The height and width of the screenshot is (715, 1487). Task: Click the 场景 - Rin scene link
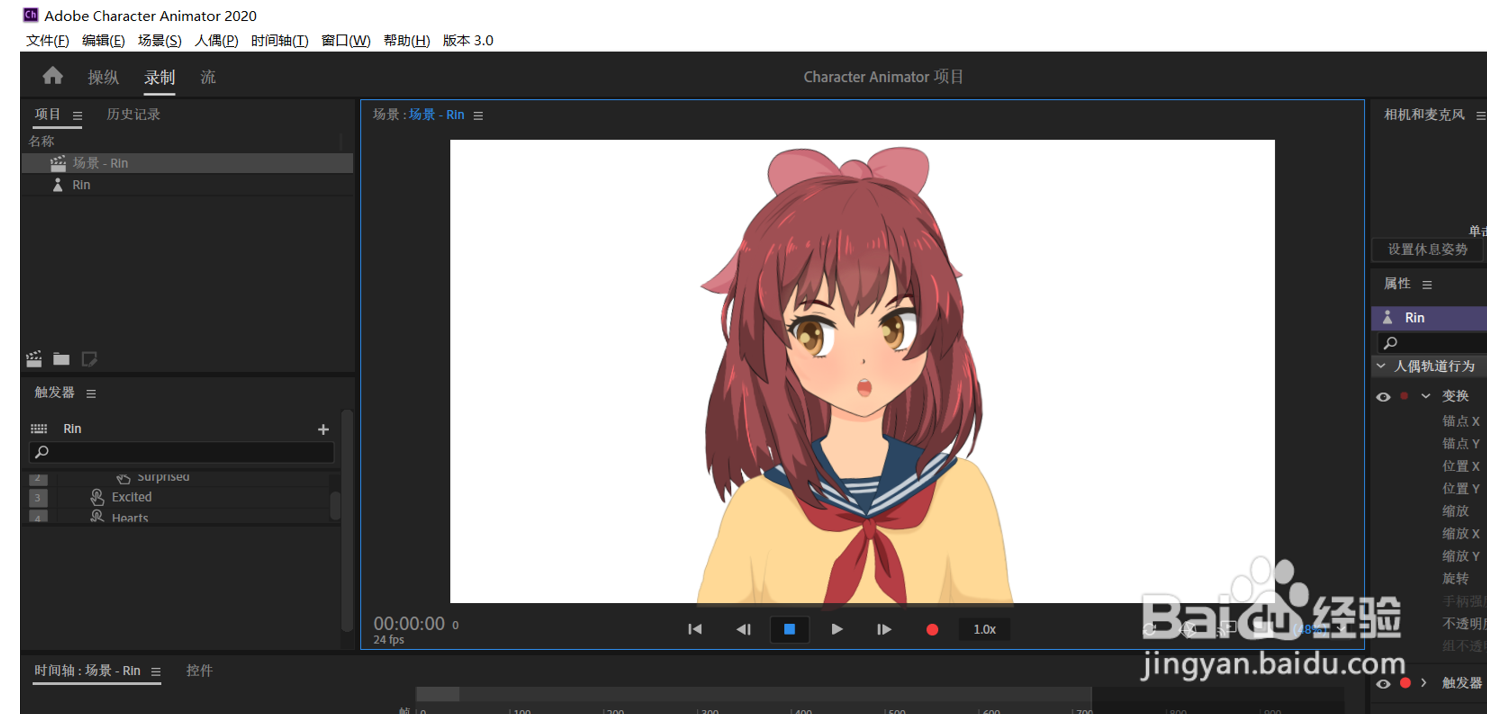[x=436, y=115]
